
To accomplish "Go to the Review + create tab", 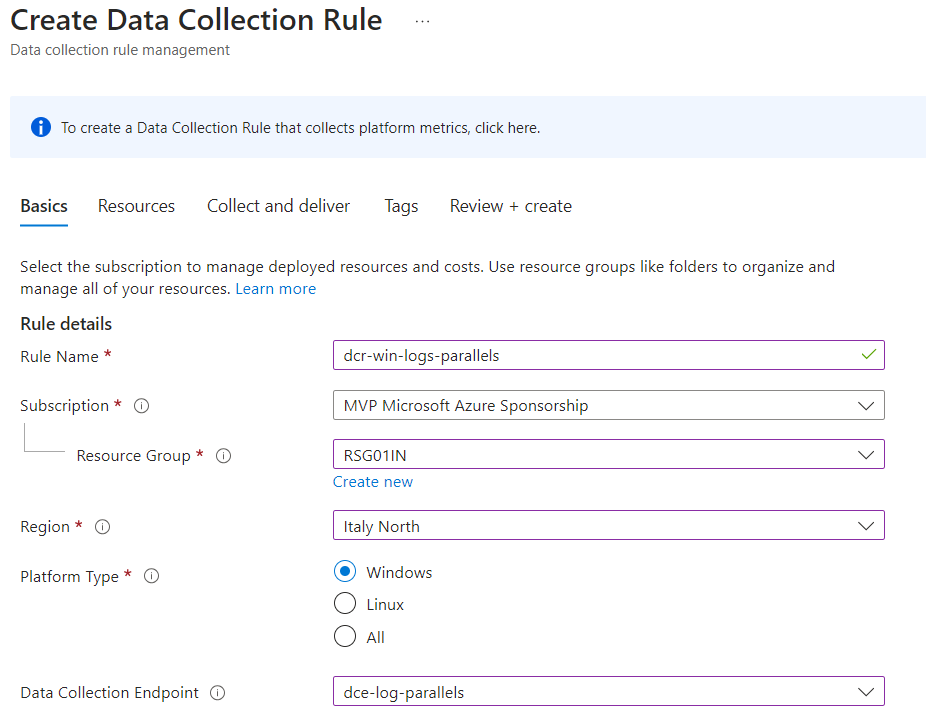I will pyautogui.click(x=511, y=206).
